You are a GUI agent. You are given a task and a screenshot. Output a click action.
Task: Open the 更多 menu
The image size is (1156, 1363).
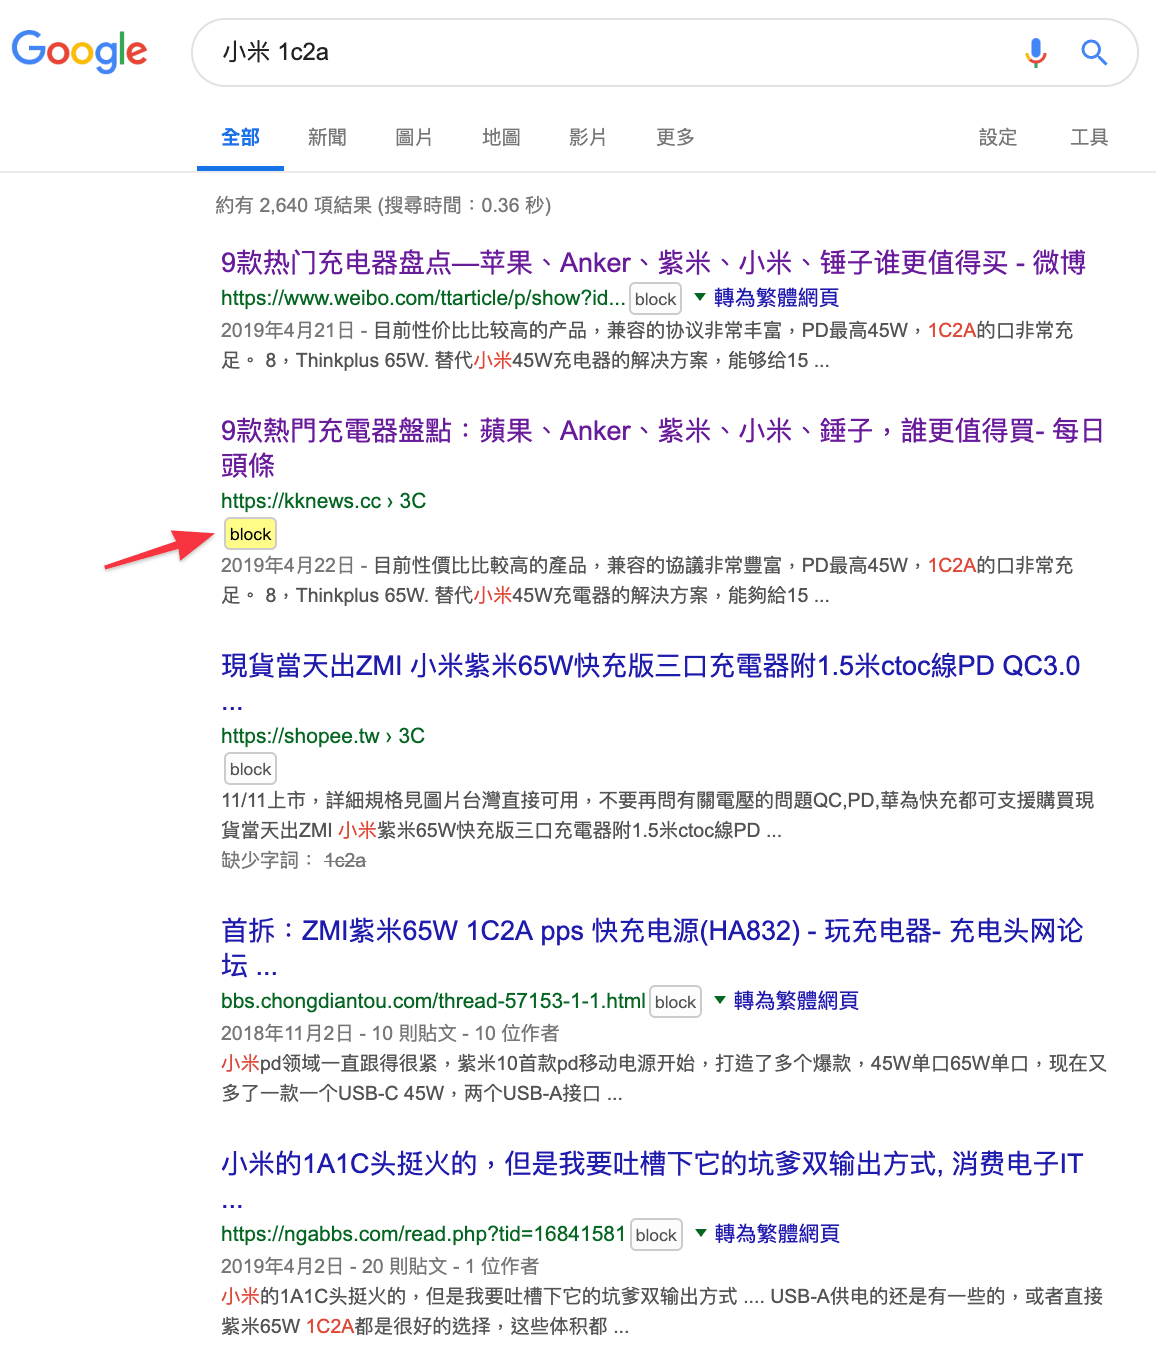pyautogui.click(x=675, y=137)
